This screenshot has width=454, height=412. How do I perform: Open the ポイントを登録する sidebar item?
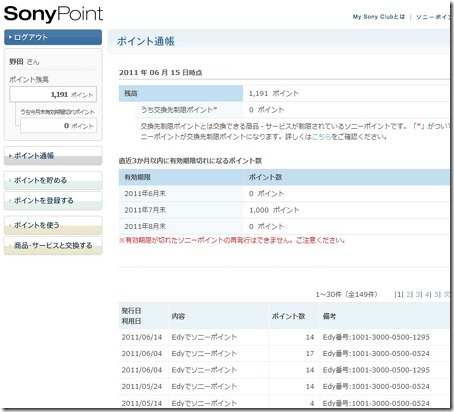tap(53, 201)
